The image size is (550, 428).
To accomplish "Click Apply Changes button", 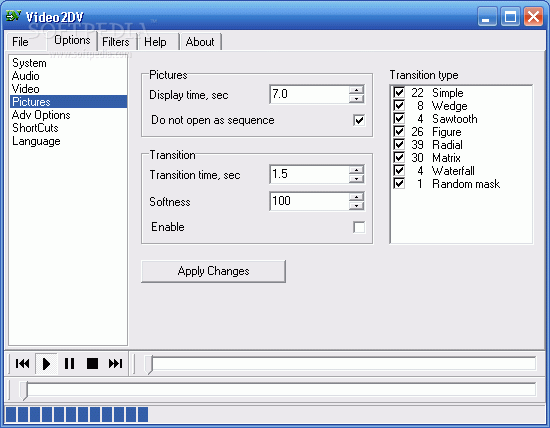I will click(x=213, y=271).
